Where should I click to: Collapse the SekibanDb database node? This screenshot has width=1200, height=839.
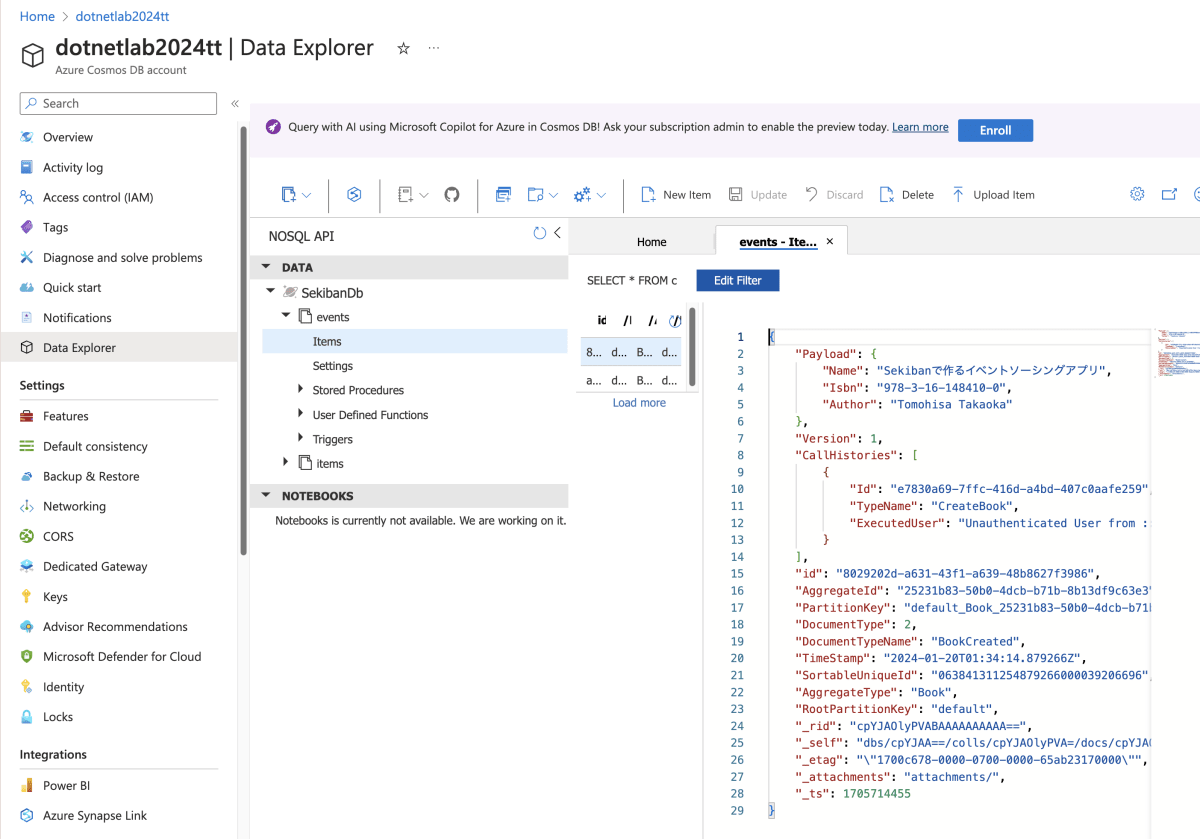[270, 292]
